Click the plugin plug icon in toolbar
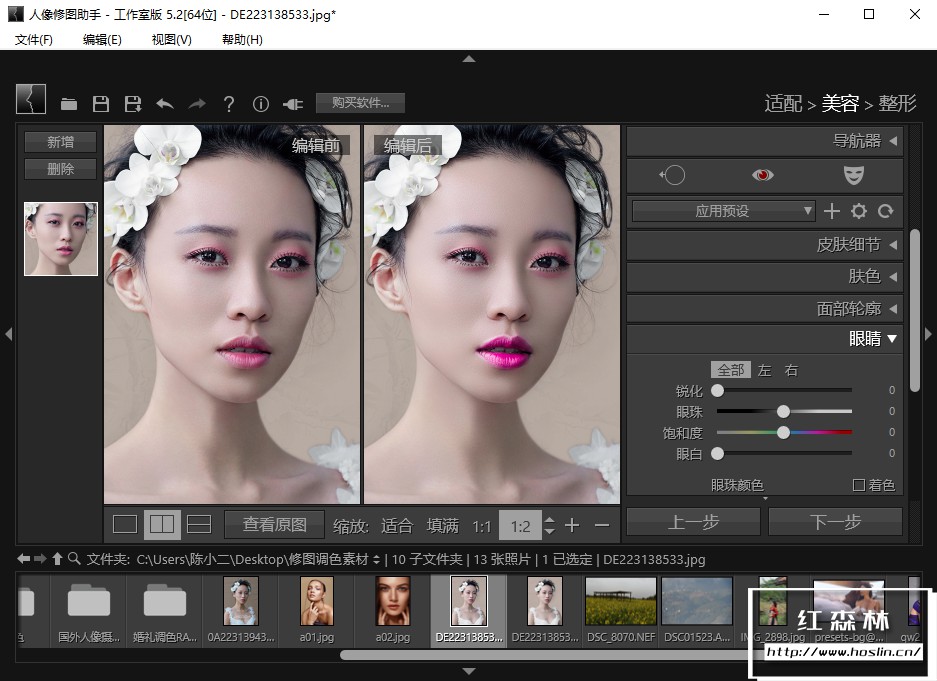937x681 pixels. [x=292, y=104]
